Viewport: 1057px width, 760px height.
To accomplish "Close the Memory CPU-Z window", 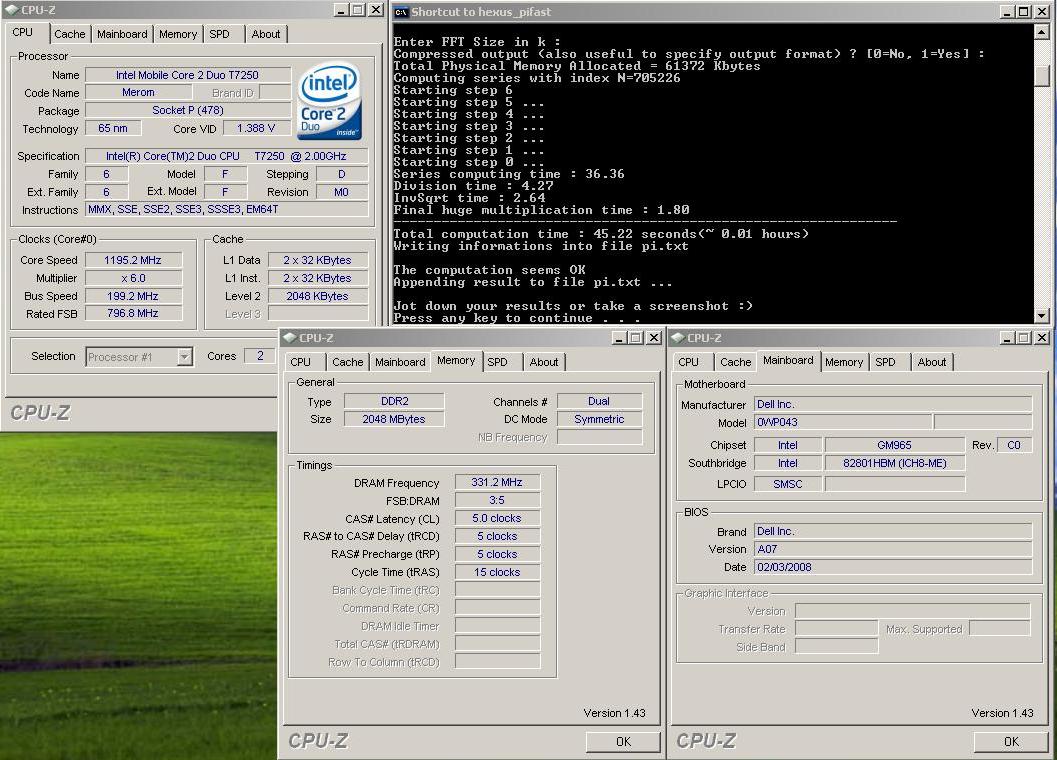I will [654, 338].
